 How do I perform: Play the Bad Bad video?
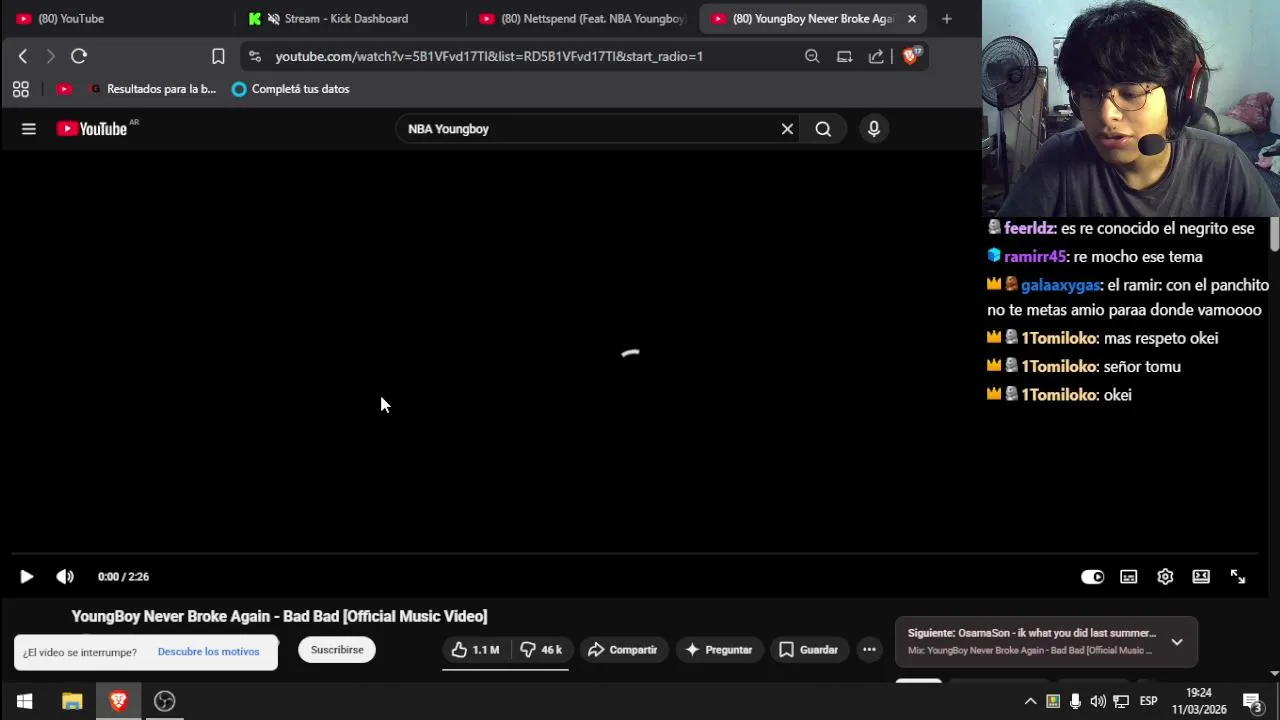tap(27, 576)
